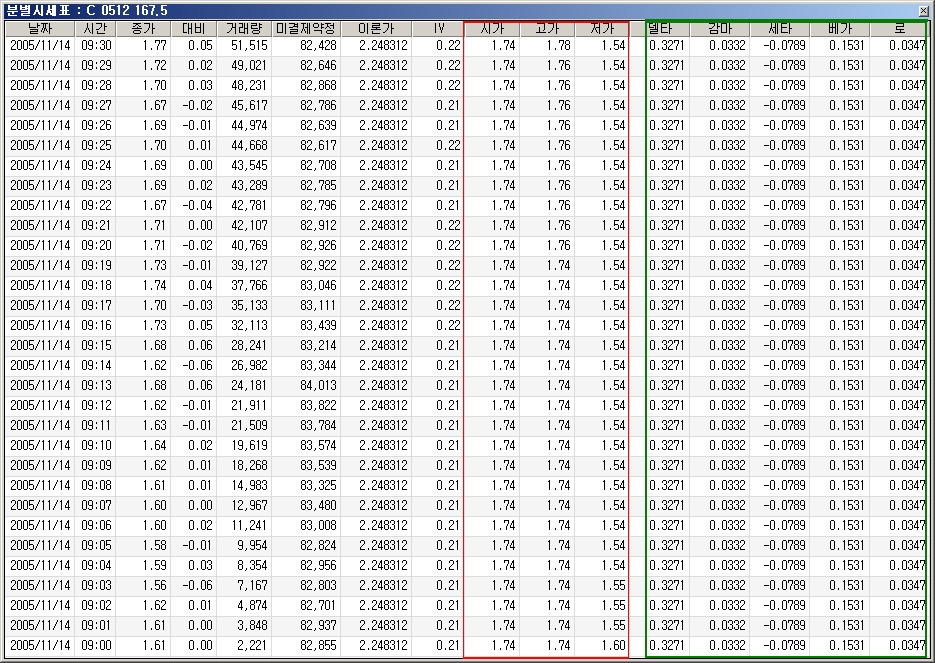The image size is (935, 663).
Task: Click the 세타 column header
Action: click(779, 28)
